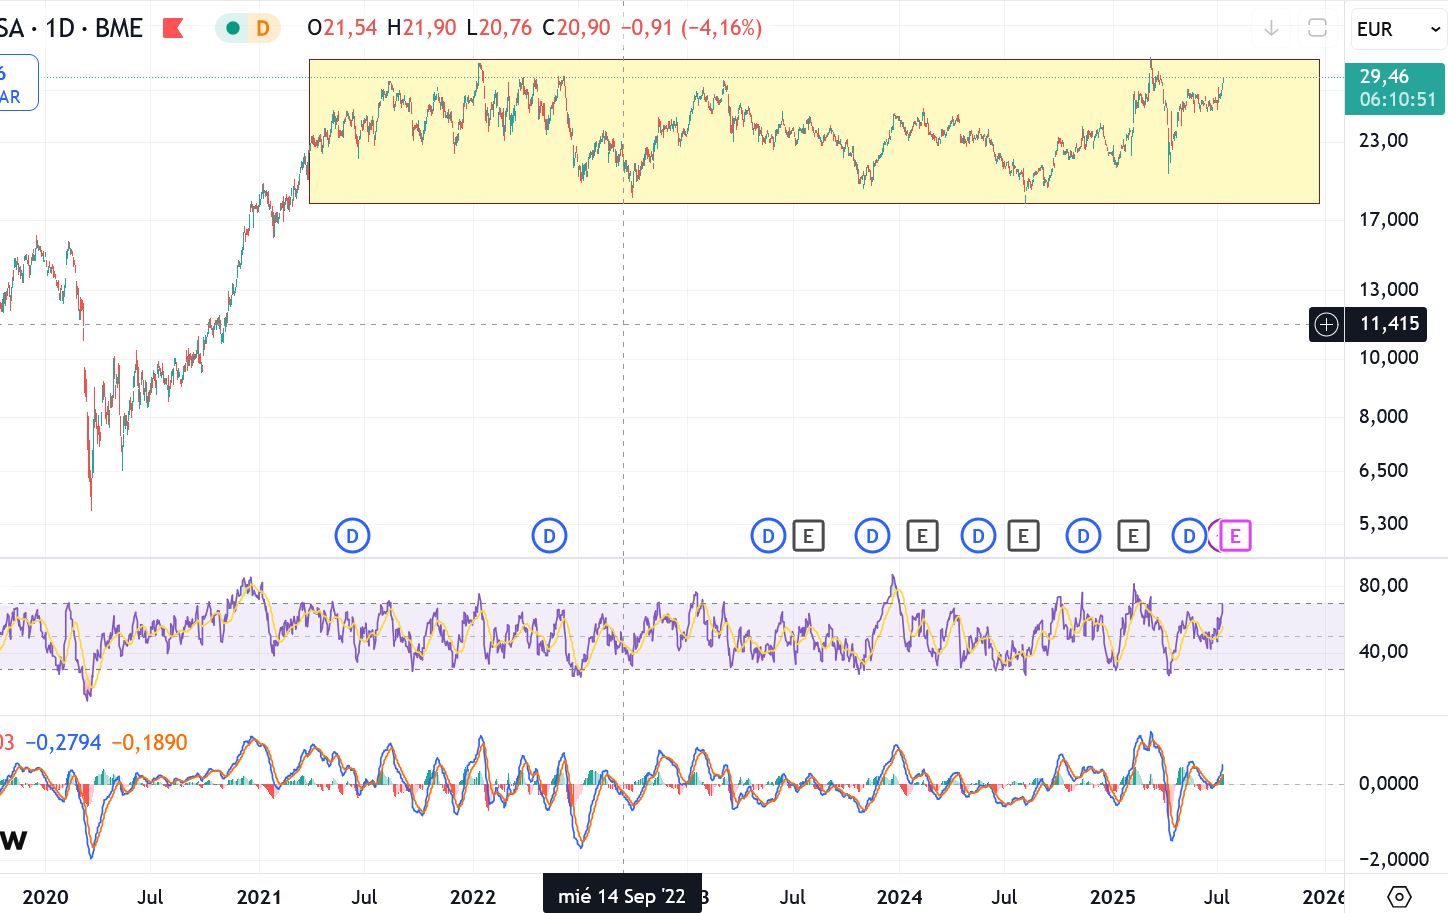Screen dimensions: 1448x913
Task: Click the red flag icon next to BME
Action: pos(173,28)
